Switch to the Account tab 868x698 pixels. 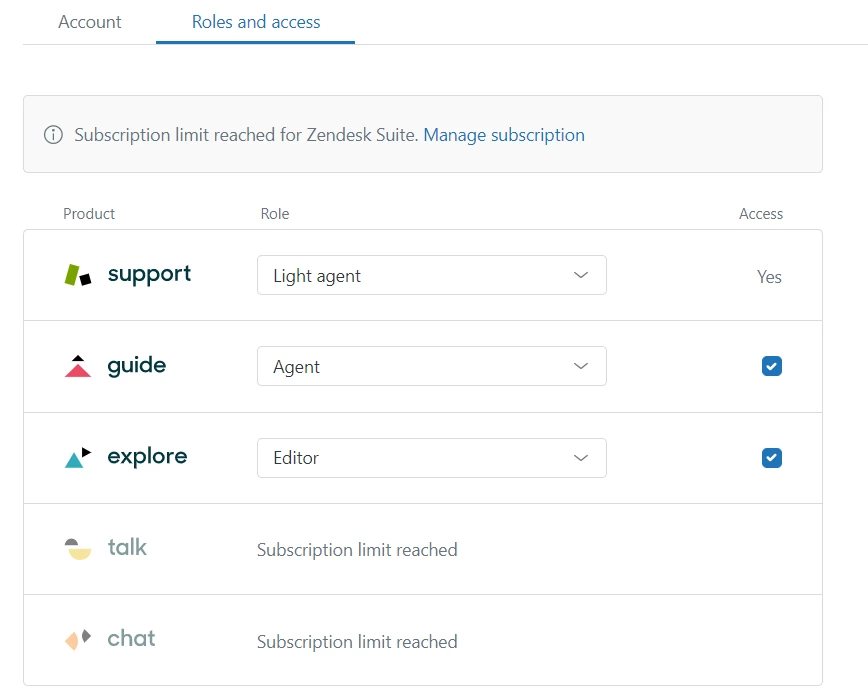(90, 22)
